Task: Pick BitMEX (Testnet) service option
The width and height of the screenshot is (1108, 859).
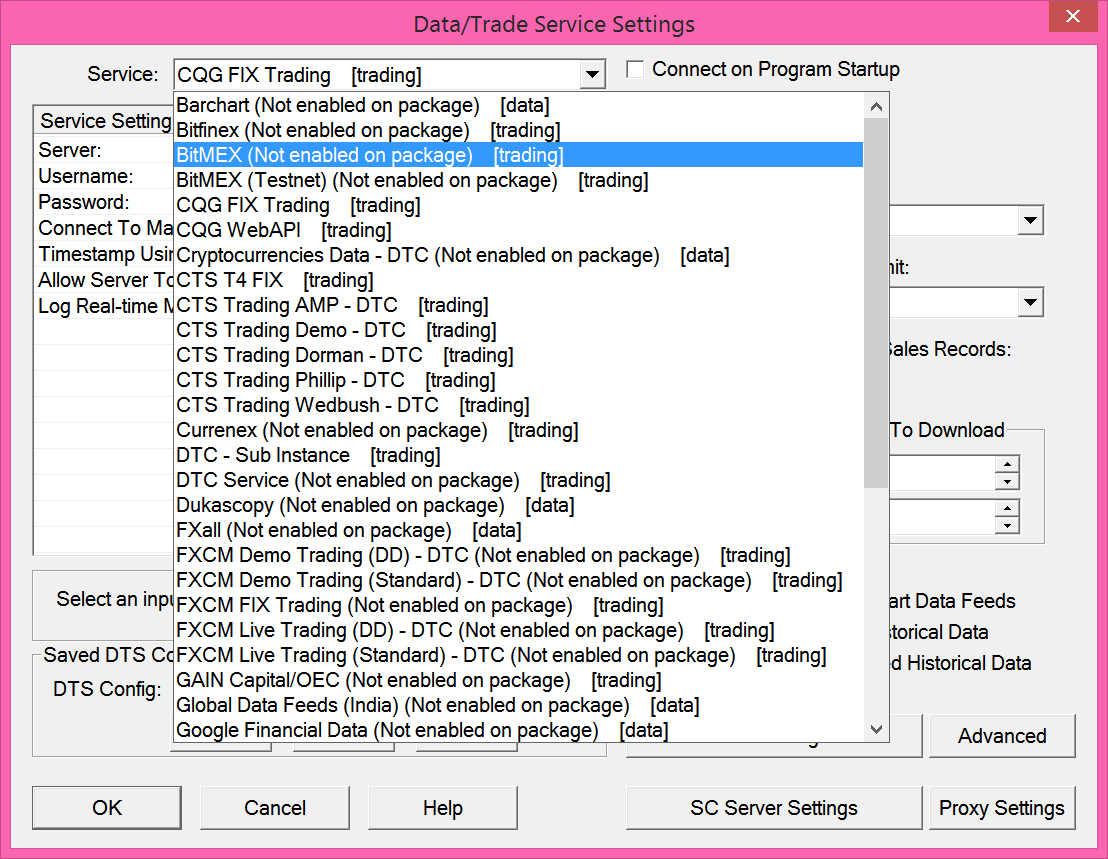Action: tap(518, 180)
